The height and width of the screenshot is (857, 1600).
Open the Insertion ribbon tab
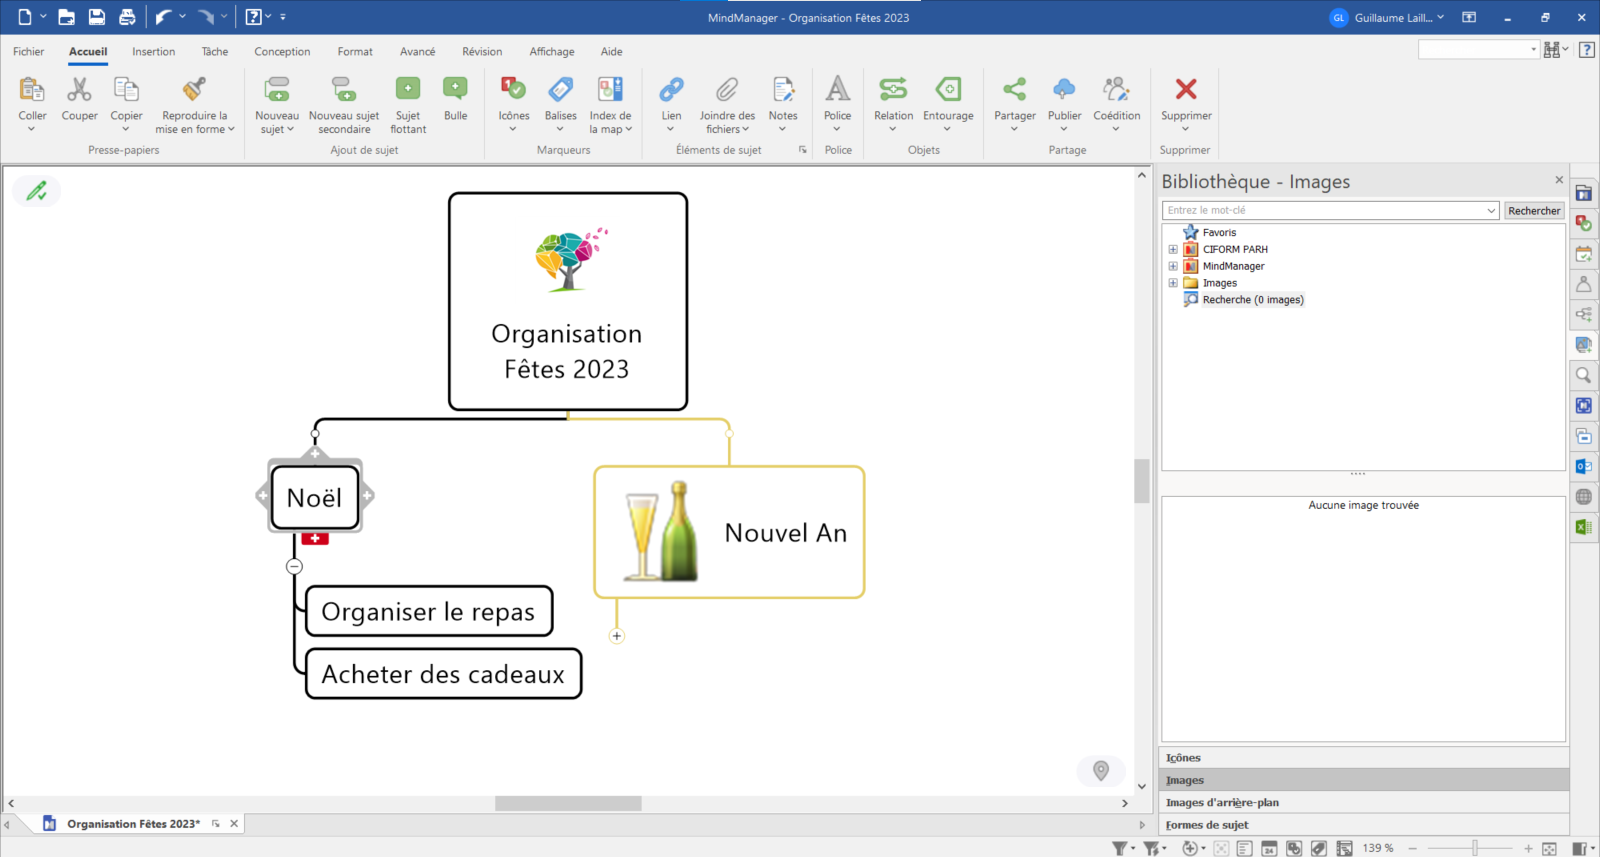153,52
